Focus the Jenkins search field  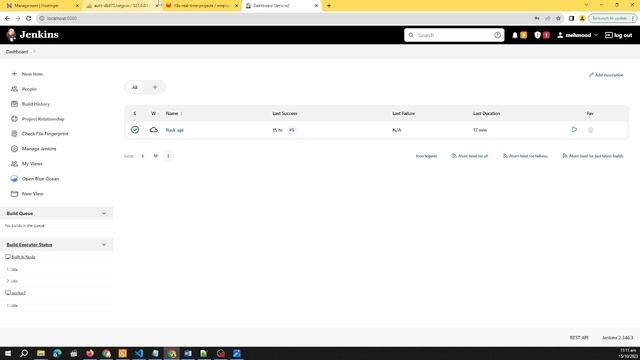point(454,35)
